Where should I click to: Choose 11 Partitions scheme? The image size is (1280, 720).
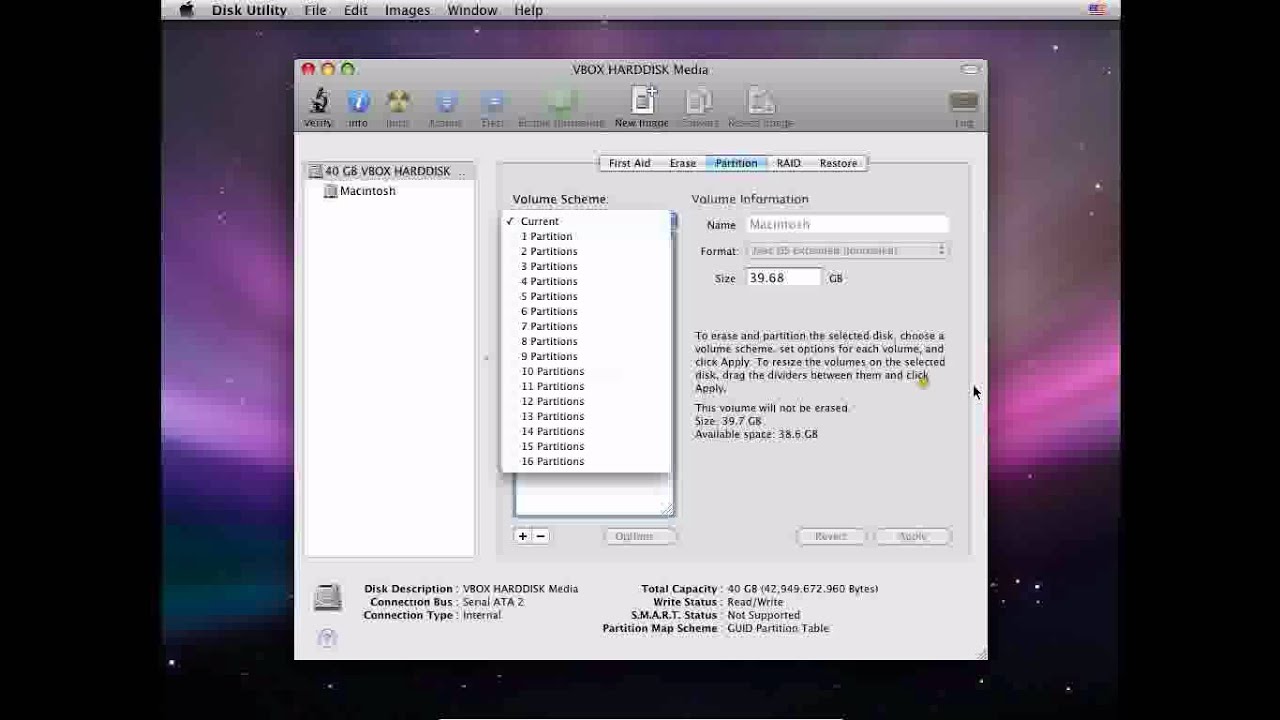(586, 386)
